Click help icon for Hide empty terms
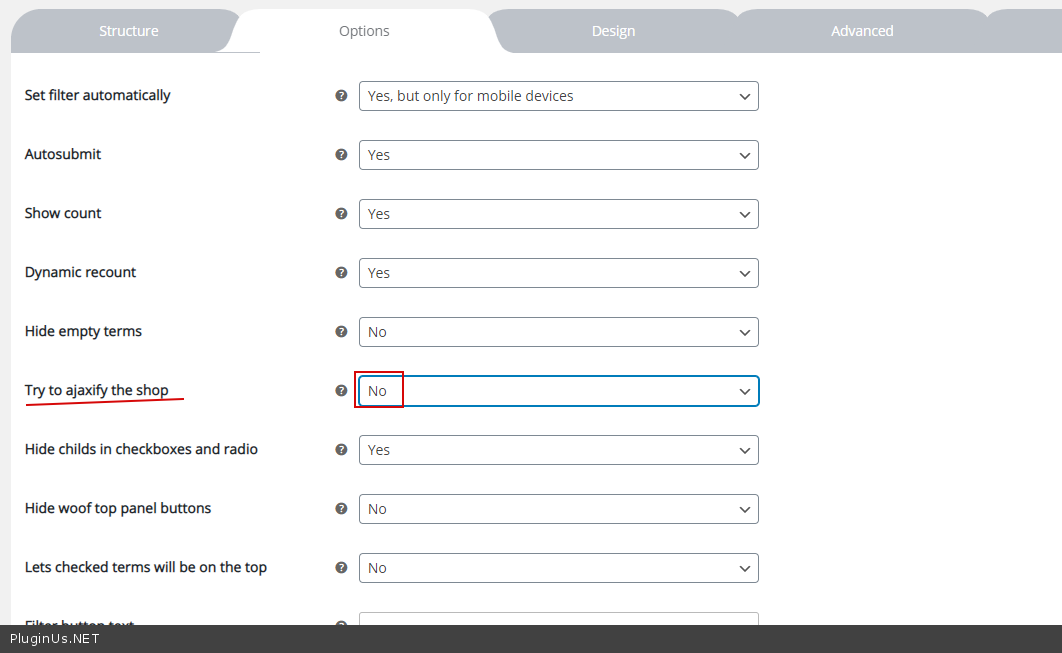1062x653 pixels. (341, 332)
